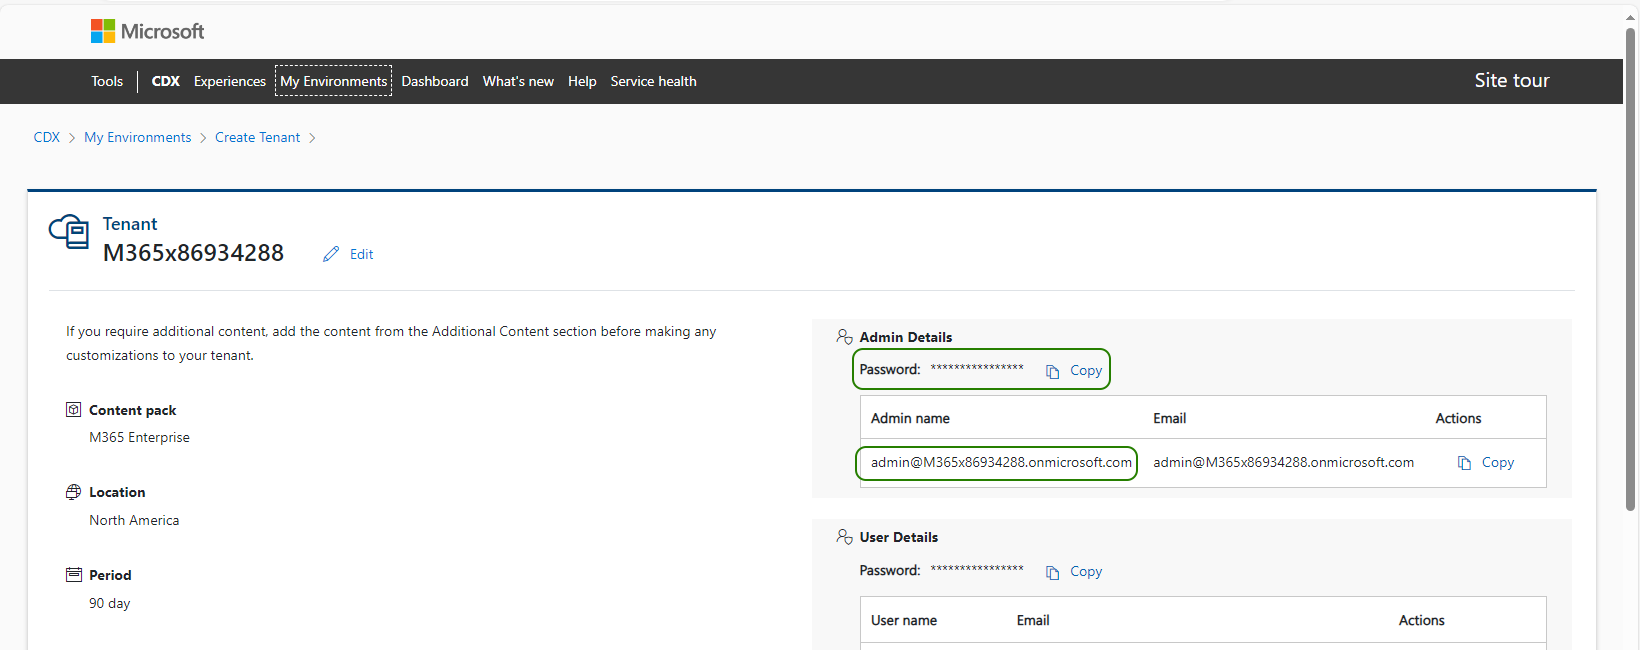Click Actions column header in admin table

1458,418
